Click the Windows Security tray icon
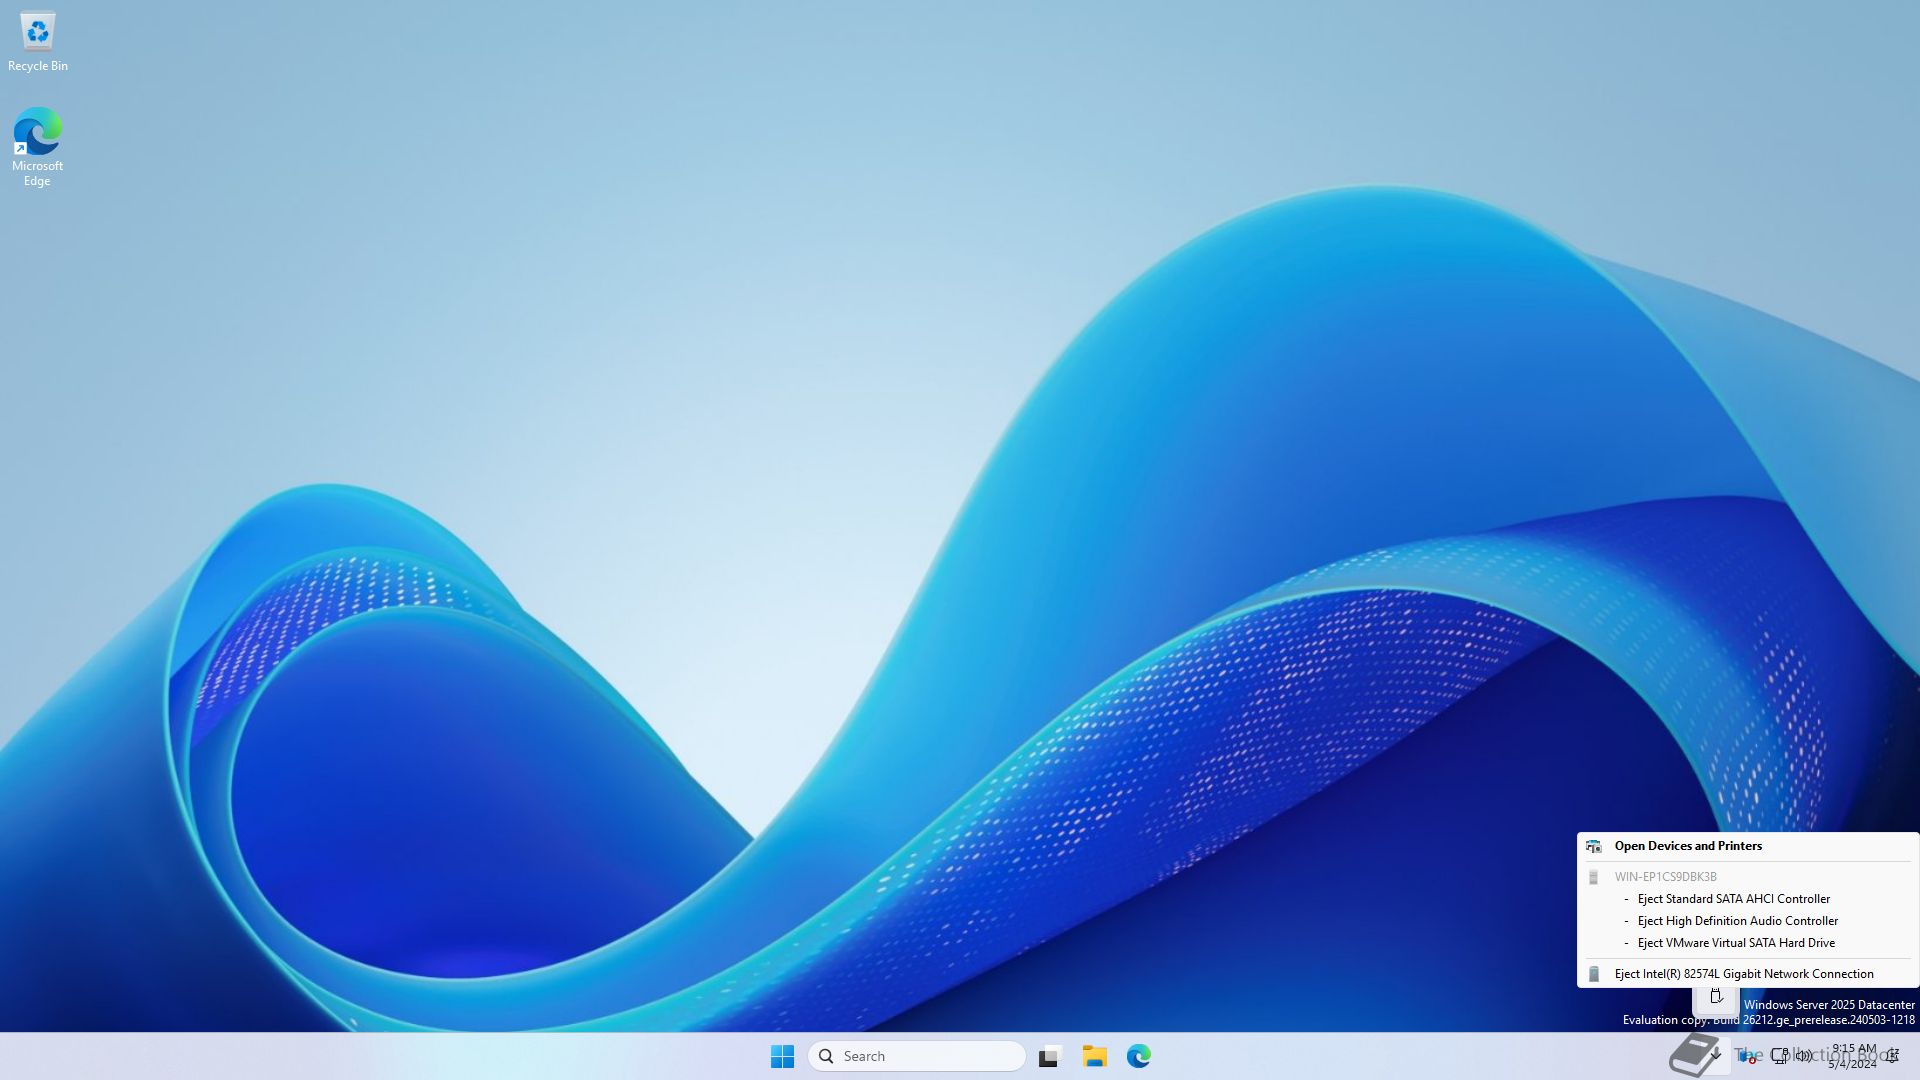 pos(1747,1056)
